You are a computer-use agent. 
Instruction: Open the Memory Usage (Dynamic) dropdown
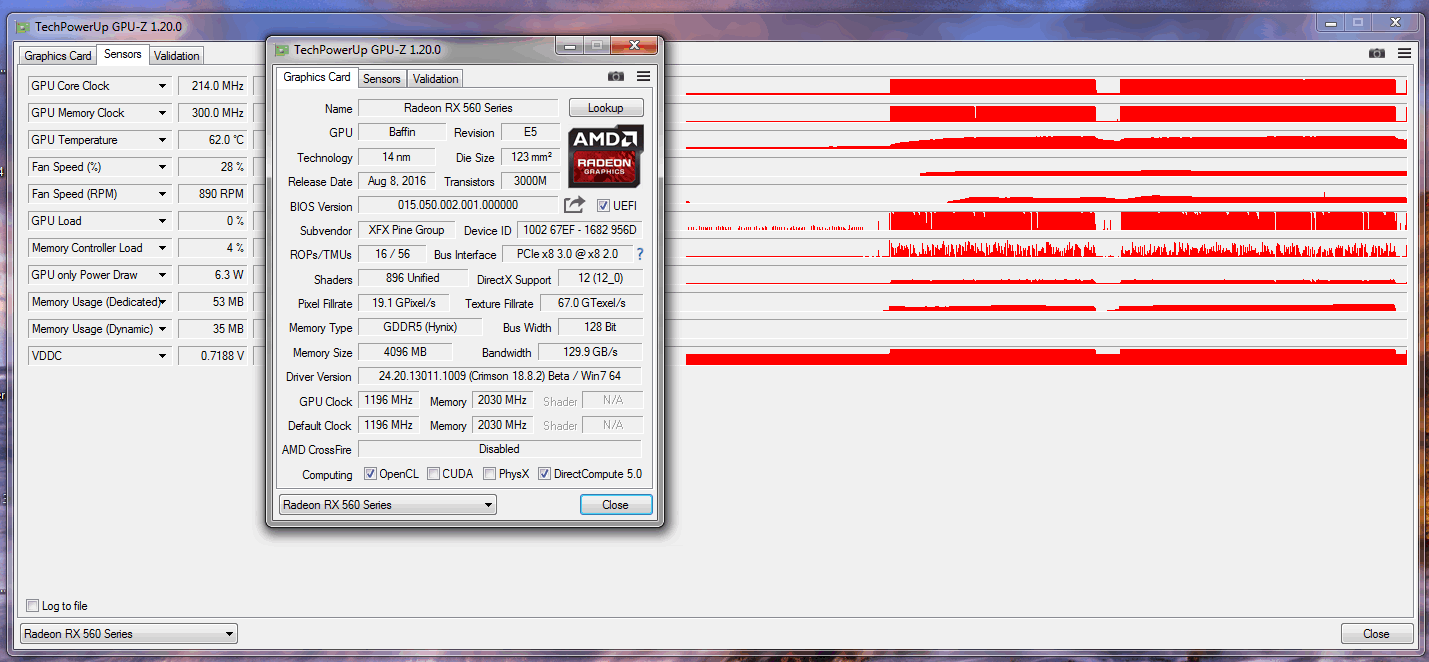click(162, 329)
